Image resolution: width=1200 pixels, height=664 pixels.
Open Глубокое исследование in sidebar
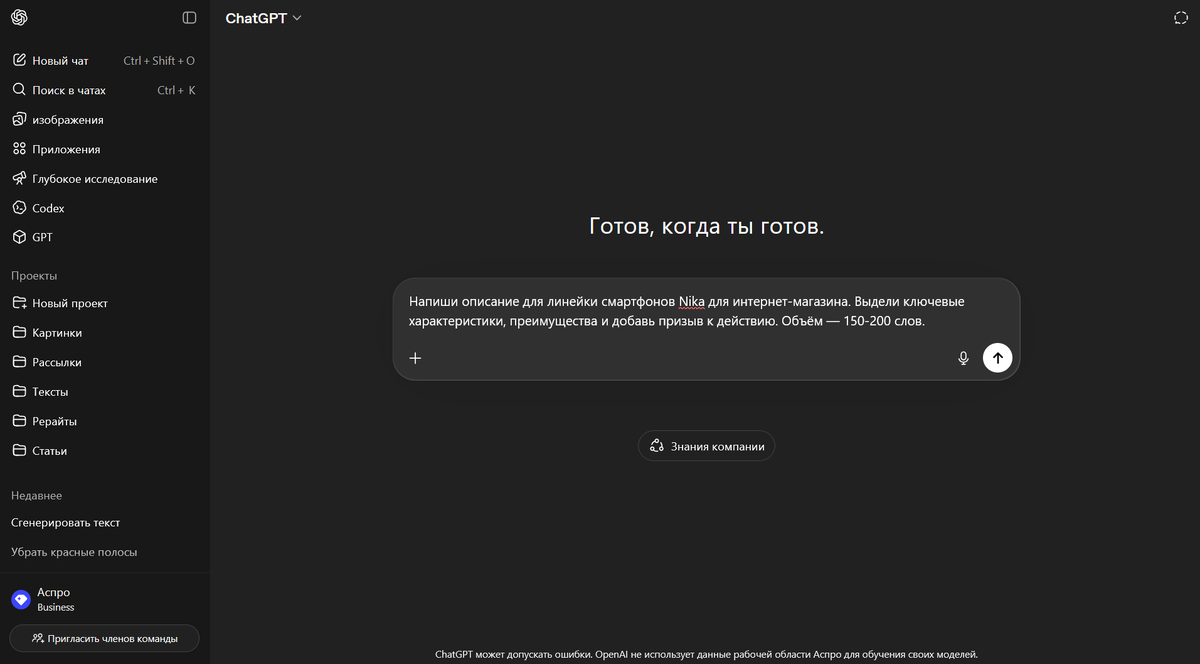[104, 179]
